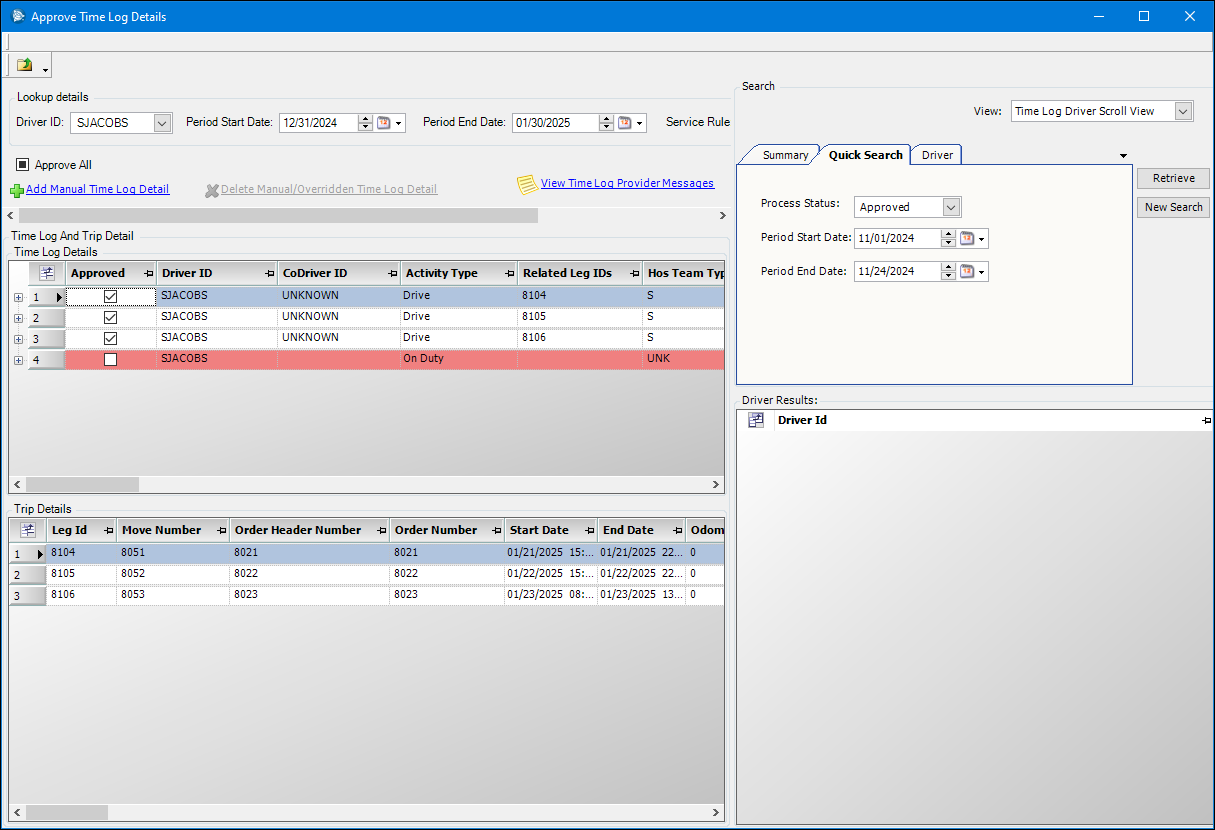
Task: Select Trip Details row with Leg Id 8105
Action: (x=365, y=574)
